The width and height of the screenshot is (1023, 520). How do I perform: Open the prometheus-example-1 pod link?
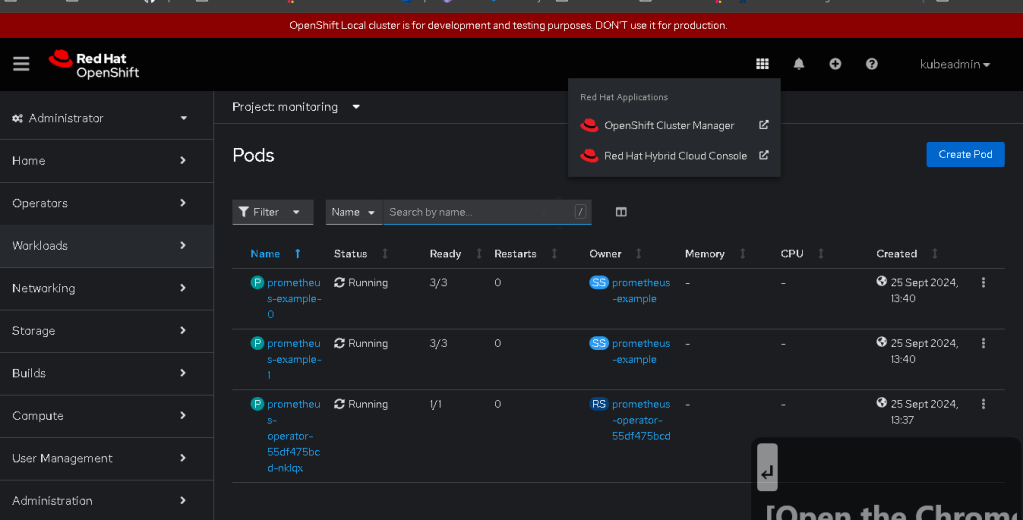click(x=294, y=359)
